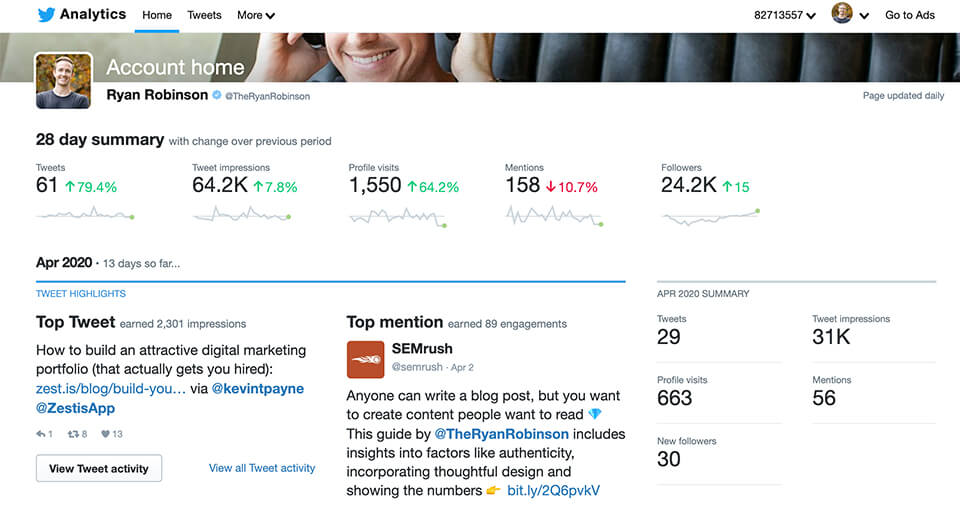Click the Twitter bird logo

[x=46, y=15]
